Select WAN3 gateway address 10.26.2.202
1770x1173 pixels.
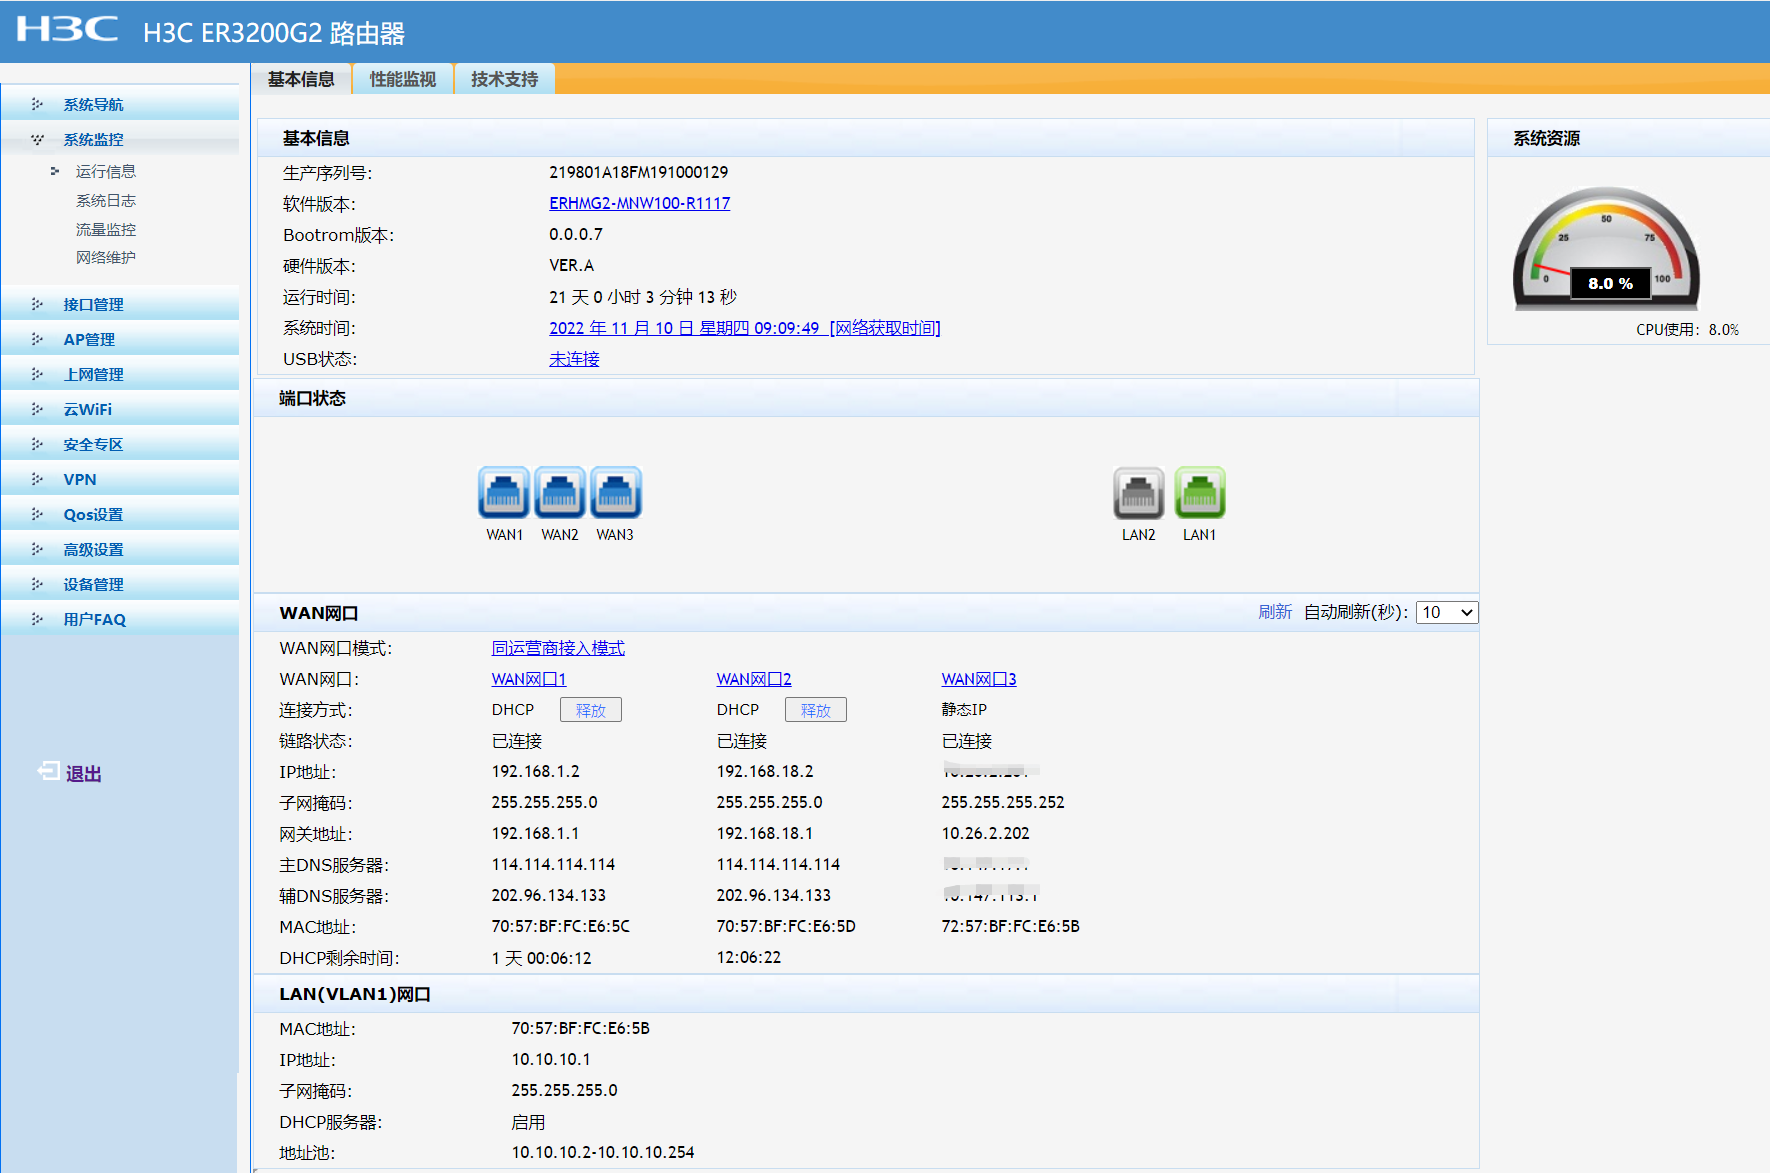point(985,833)
